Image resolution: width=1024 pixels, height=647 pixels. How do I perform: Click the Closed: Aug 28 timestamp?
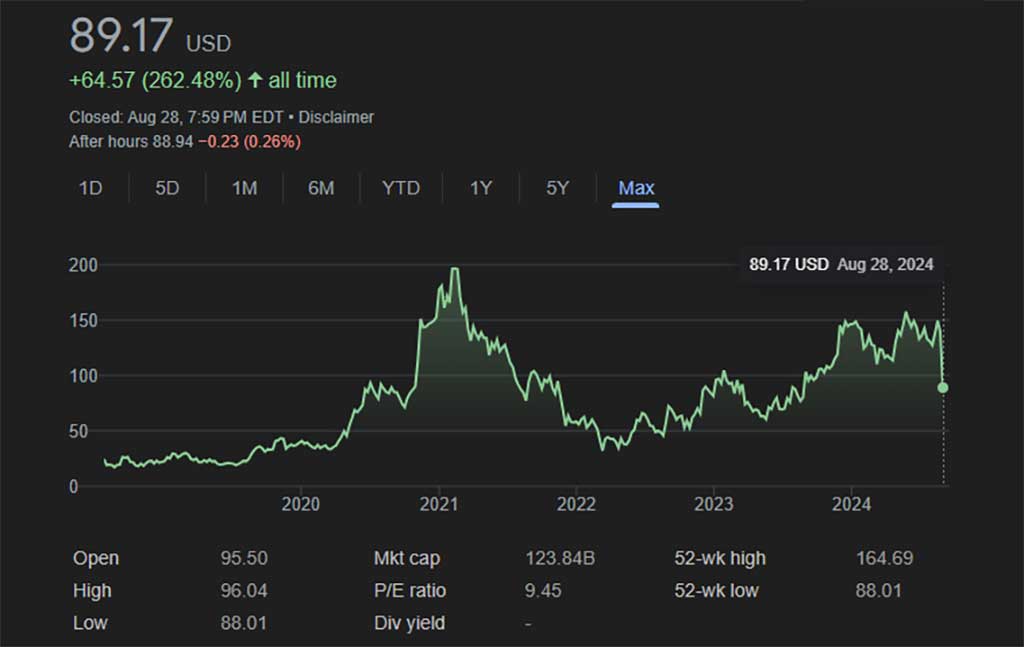176,118
